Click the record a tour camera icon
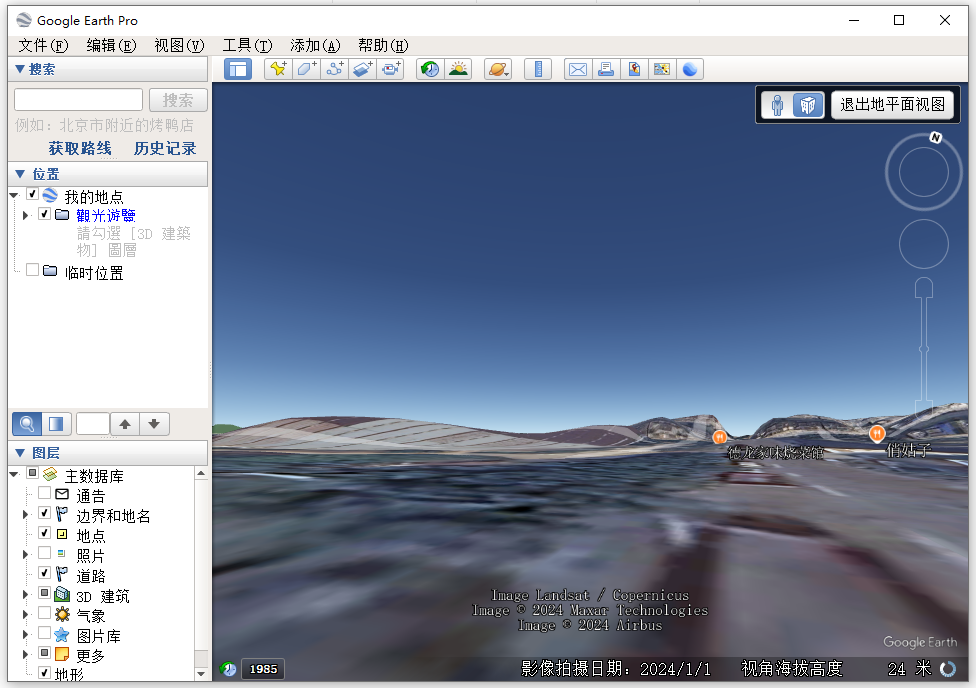The height and width of the screenshot is (688, 976). coord(391,69)
